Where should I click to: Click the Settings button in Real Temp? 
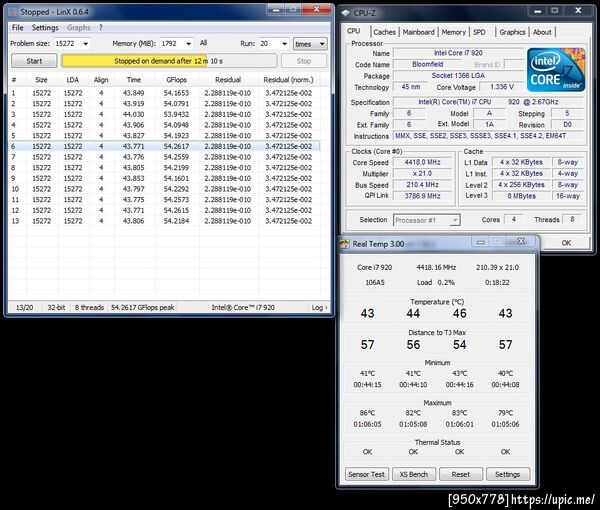tap(508, 474)
